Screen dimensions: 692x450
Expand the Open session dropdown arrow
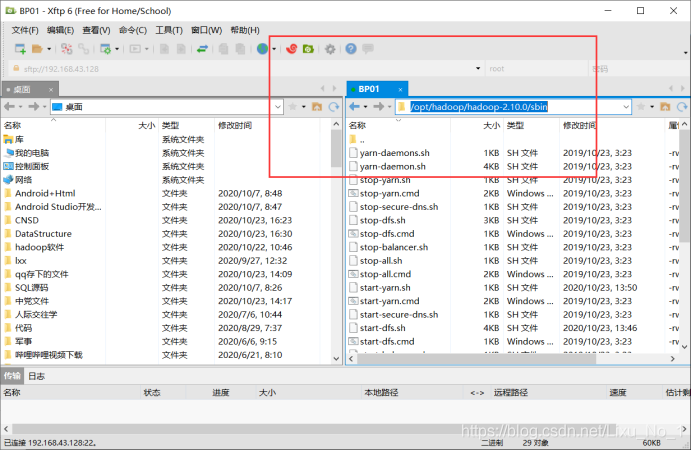[x=49, y=49]
